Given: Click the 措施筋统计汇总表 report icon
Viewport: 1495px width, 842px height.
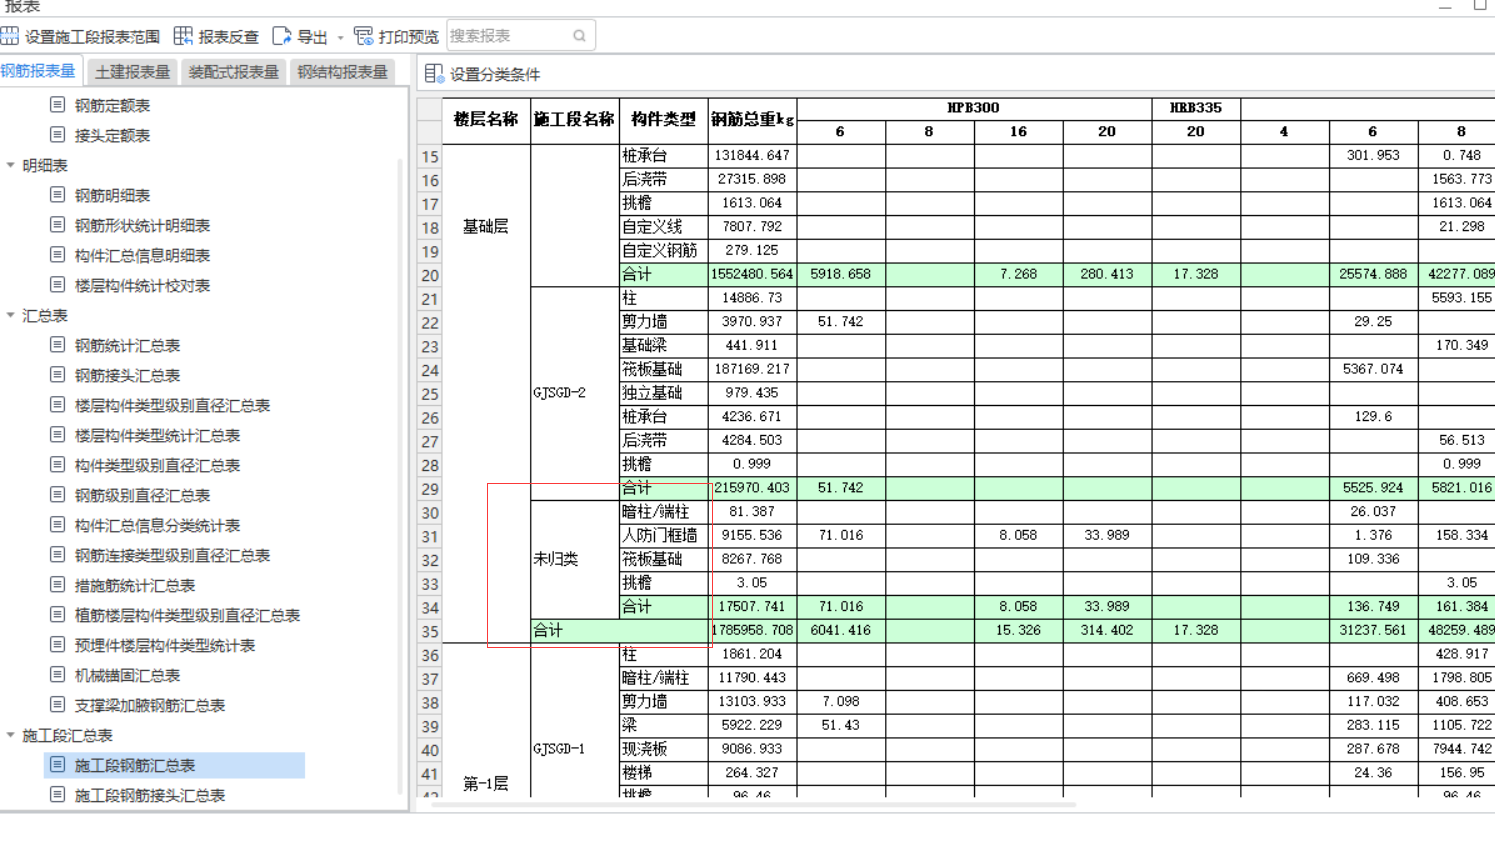Looking at the screenshot, I should click(57, 585).
